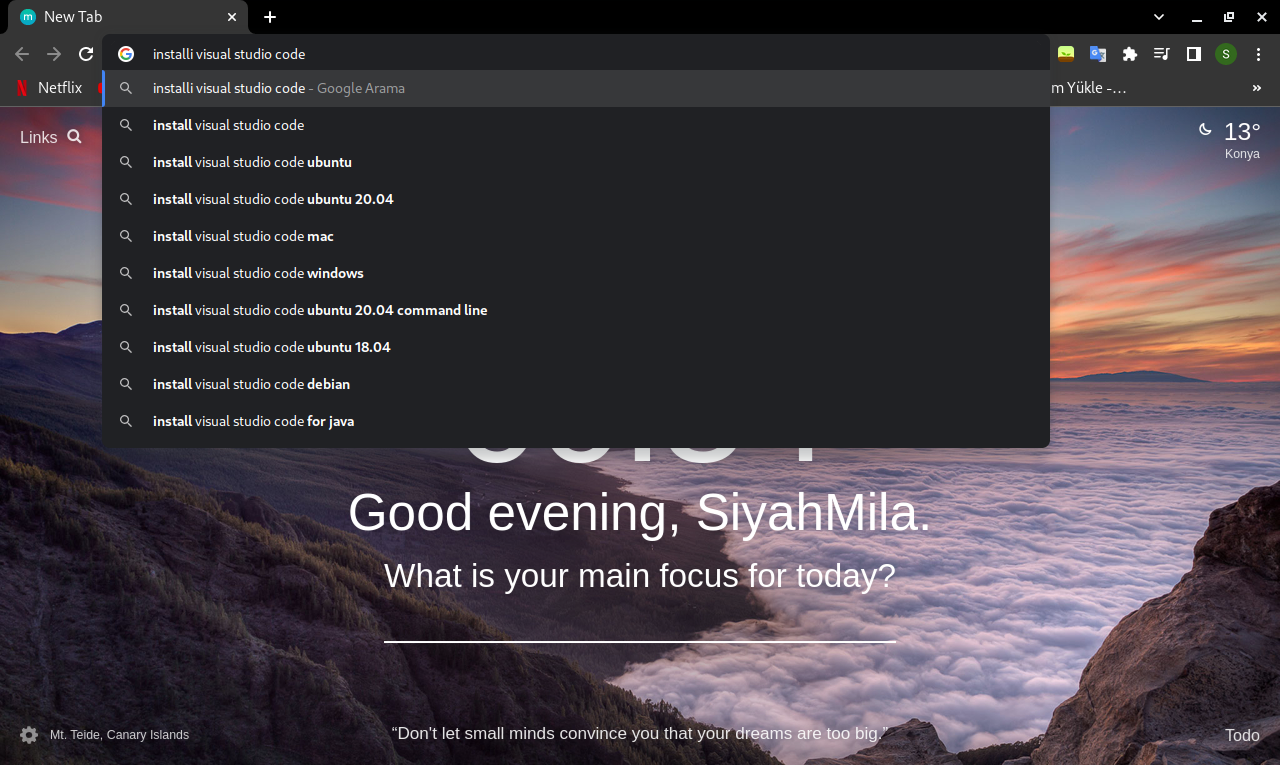The image size is (1280, 765).
Task: Open the Extensions puzzle piece menu
Action: pyautogui.click(x=1130, y=54)
